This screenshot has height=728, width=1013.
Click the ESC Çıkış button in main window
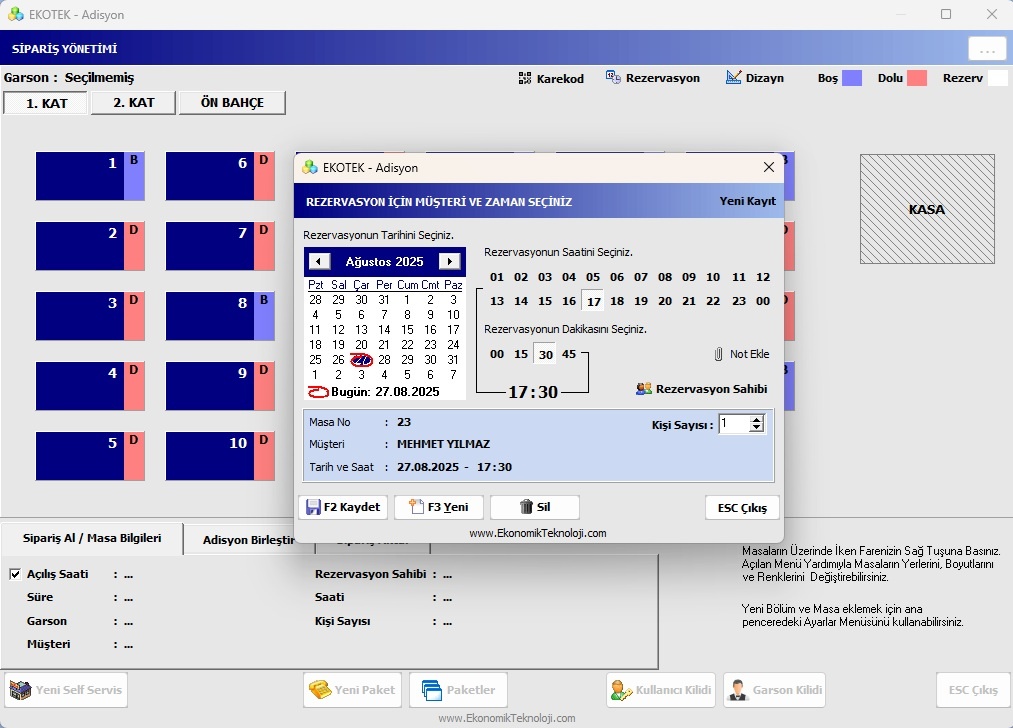coord(973,690)
